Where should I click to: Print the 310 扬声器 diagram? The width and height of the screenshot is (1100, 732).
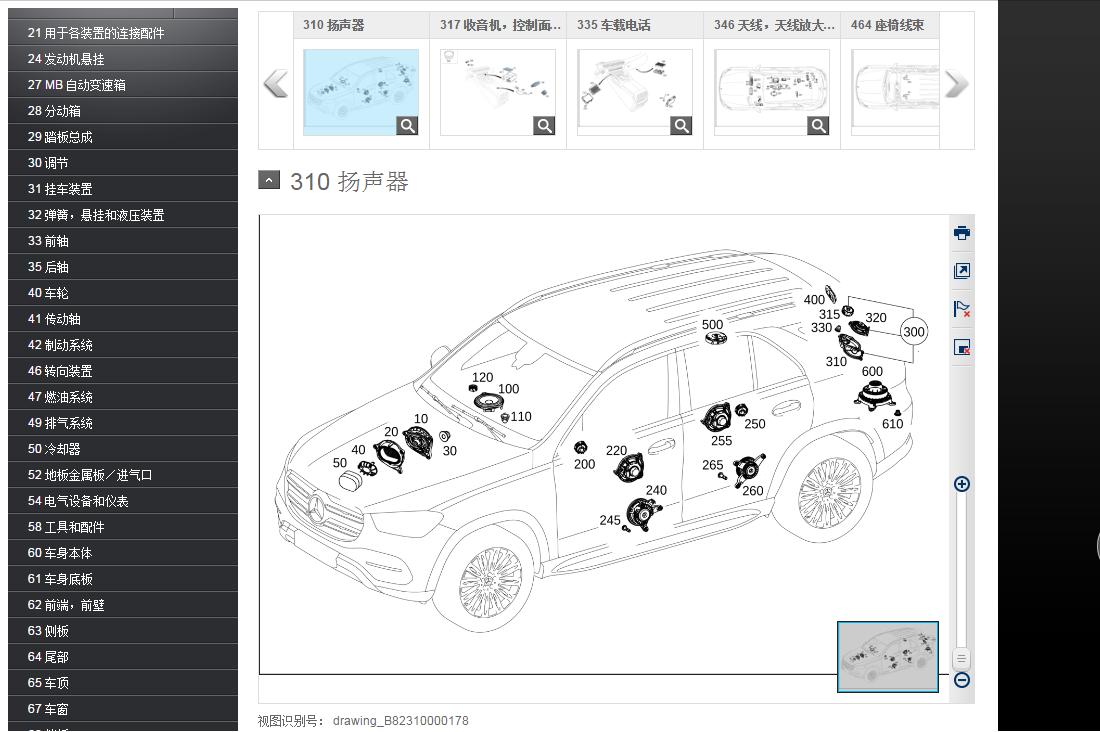click(x=961, y=232)
